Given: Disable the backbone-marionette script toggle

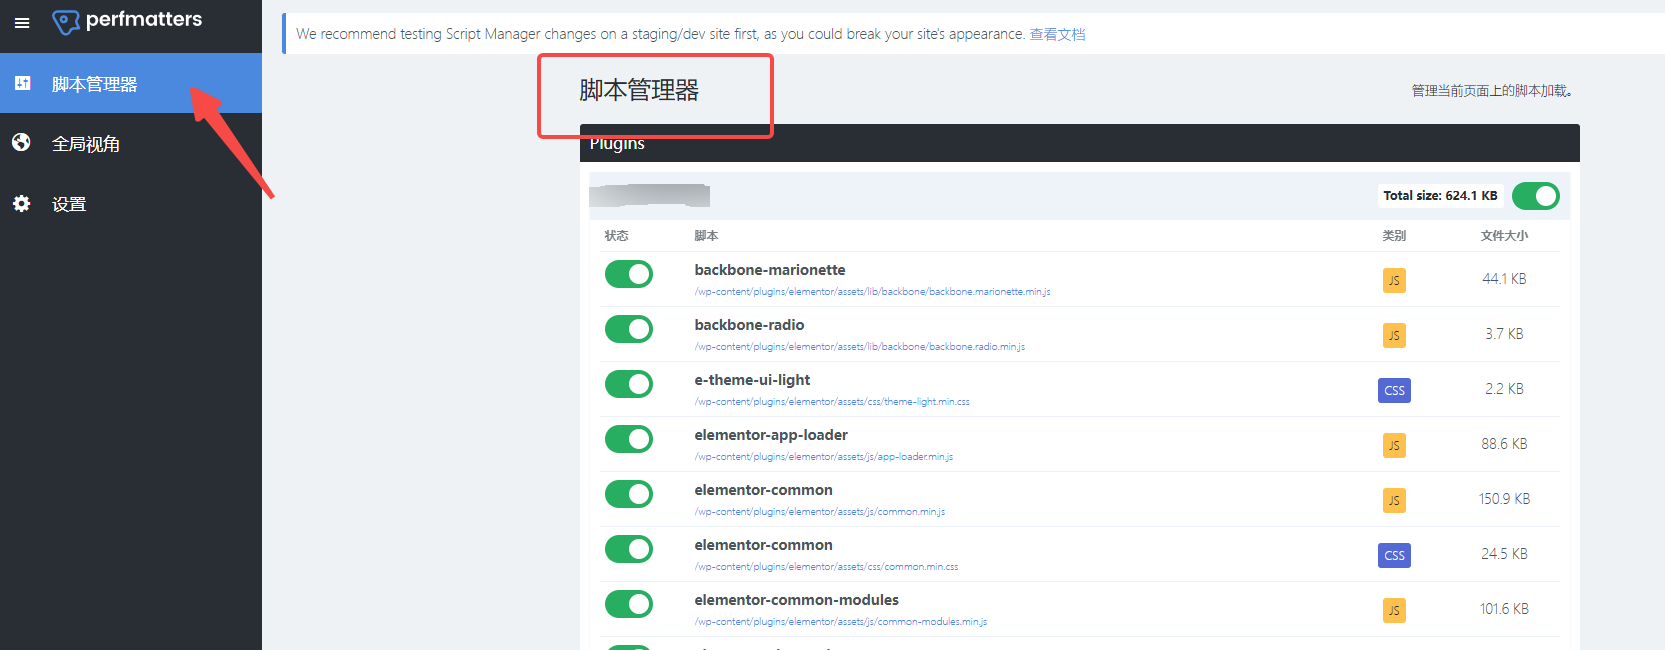Looking at the screenshot, I should click(628, 274).
